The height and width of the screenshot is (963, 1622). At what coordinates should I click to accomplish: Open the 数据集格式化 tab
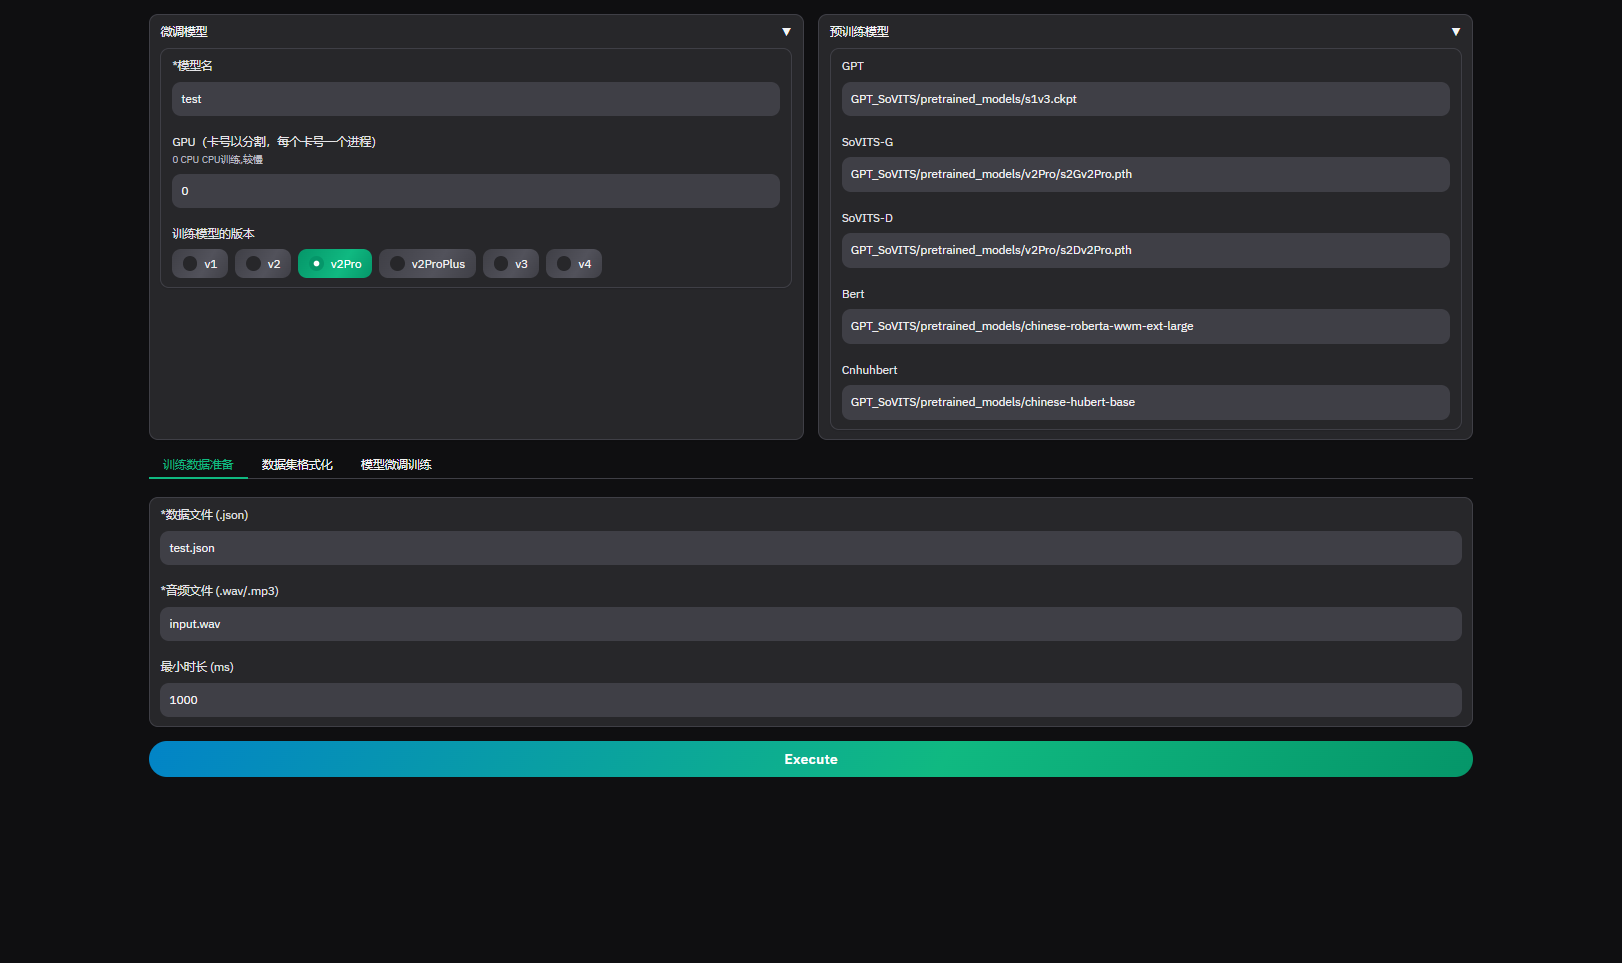click(297, 465)
